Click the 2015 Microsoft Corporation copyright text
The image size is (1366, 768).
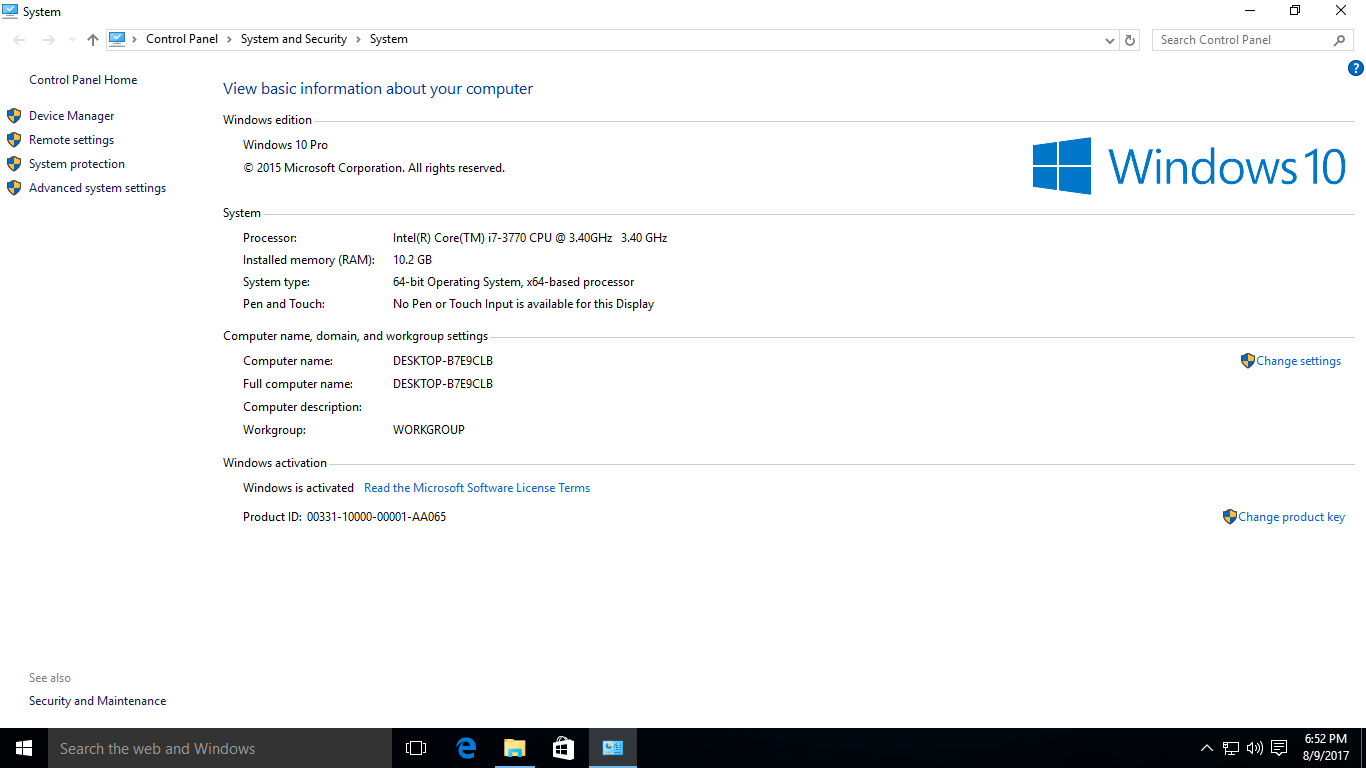(374, 168)
